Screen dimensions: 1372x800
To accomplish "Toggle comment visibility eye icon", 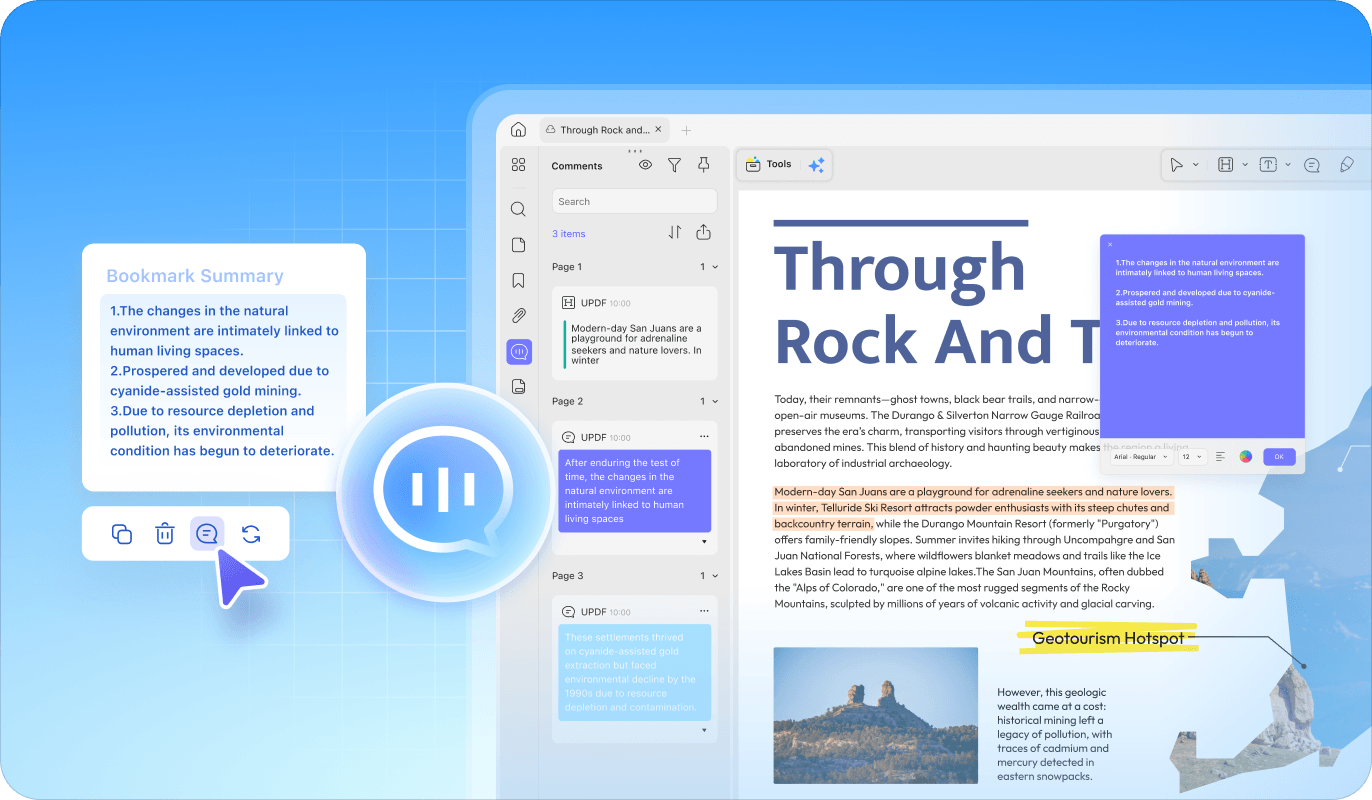I will (645, 165).
